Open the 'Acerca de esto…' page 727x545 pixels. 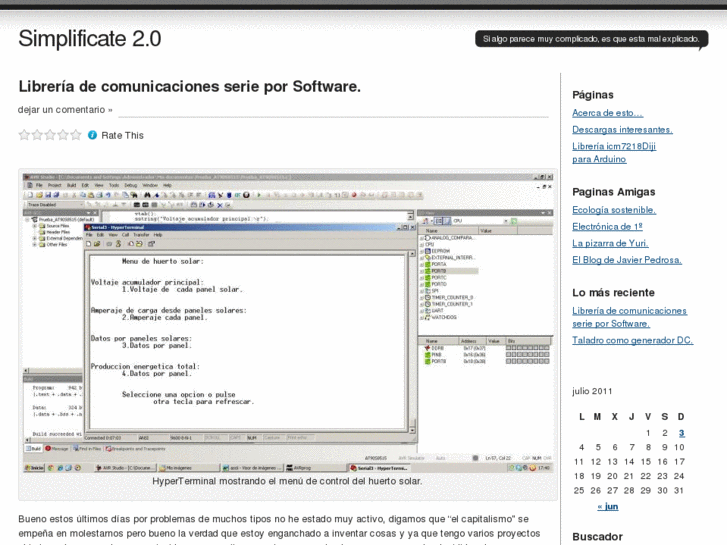tap(607, 113)
